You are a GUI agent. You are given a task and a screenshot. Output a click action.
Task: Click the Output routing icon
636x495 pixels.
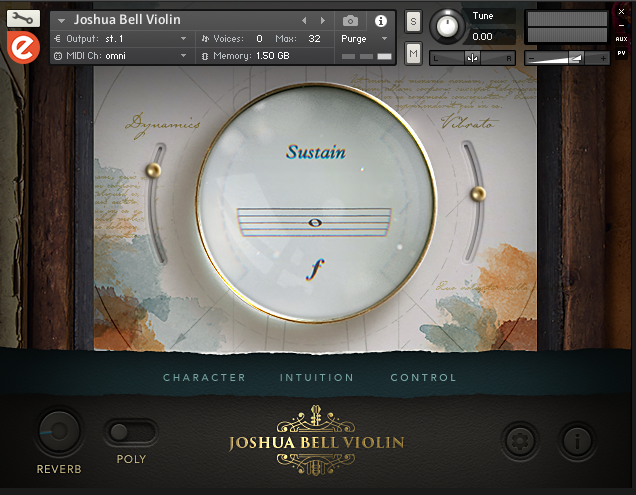point(58,39)
